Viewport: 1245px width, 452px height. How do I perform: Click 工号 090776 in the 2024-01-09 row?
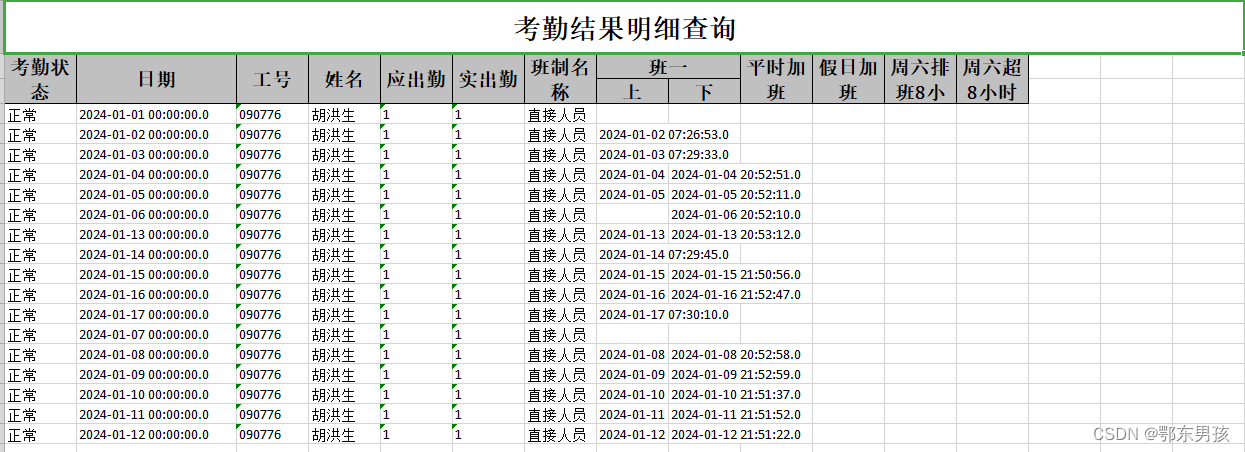(272, 374)
